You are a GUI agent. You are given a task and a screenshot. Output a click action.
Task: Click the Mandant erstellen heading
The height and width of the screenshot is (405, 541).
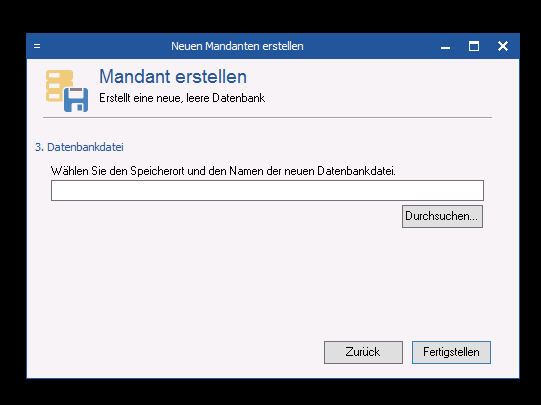[x=173, y=77]
